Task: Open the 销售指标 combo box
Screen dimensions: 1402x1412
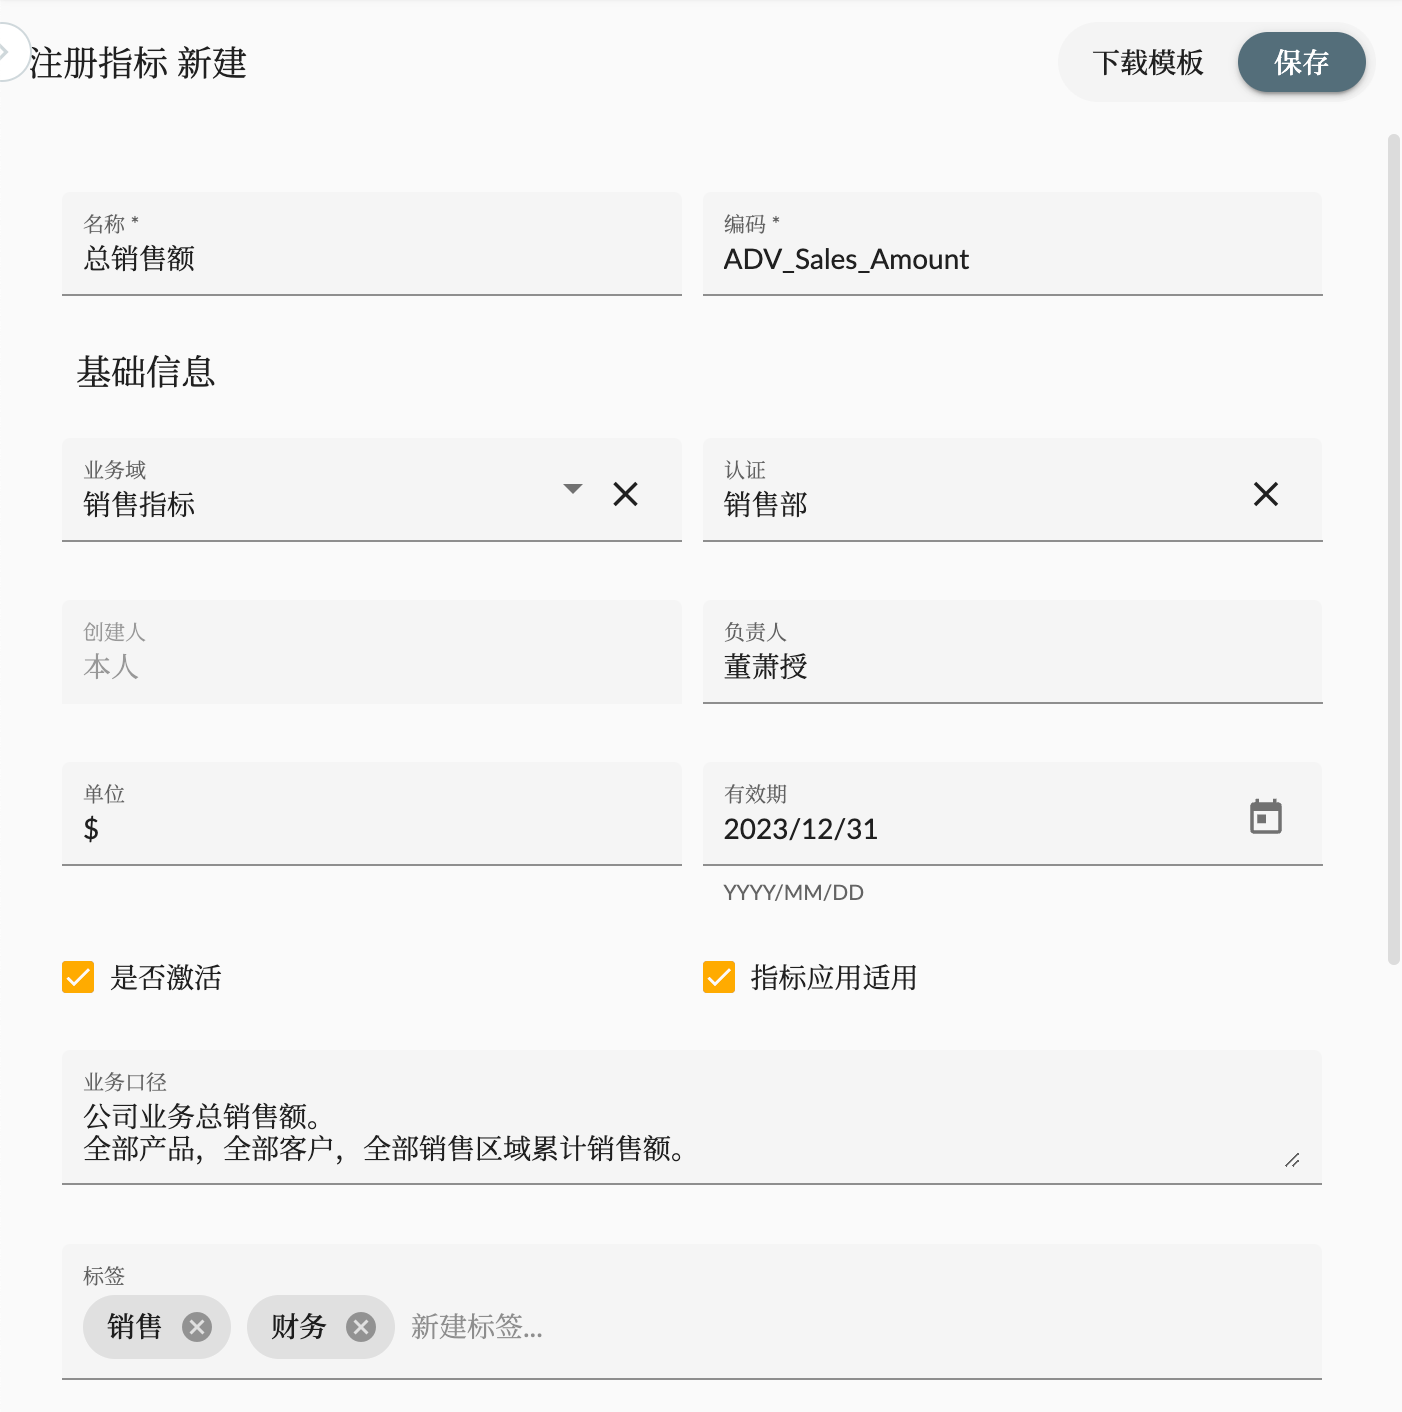Action: pos(300,504)
